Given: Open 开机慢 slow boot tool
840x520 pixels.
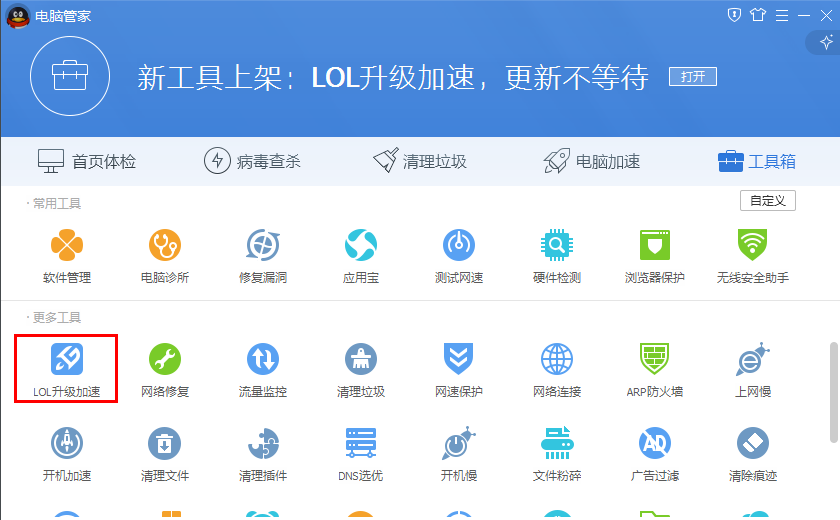Looking at the screenshot, I should (459, 454).
